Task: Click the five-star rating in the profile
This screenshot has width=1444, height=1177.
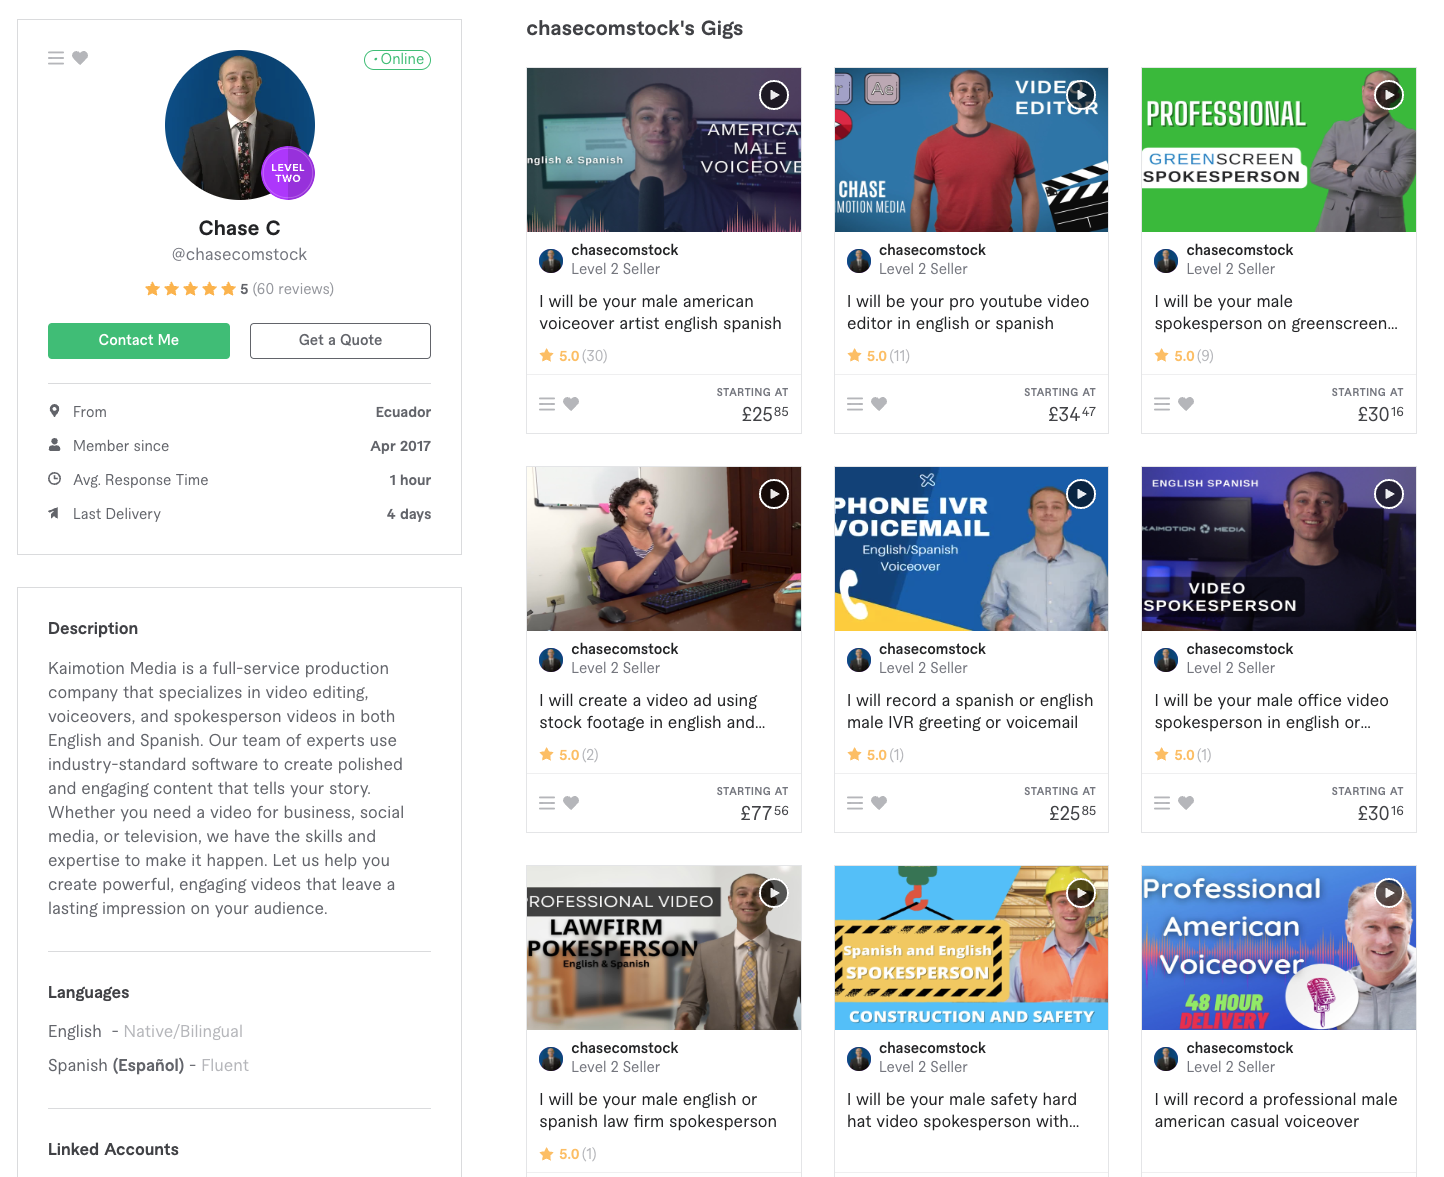Action: click(x=190, y=289)
